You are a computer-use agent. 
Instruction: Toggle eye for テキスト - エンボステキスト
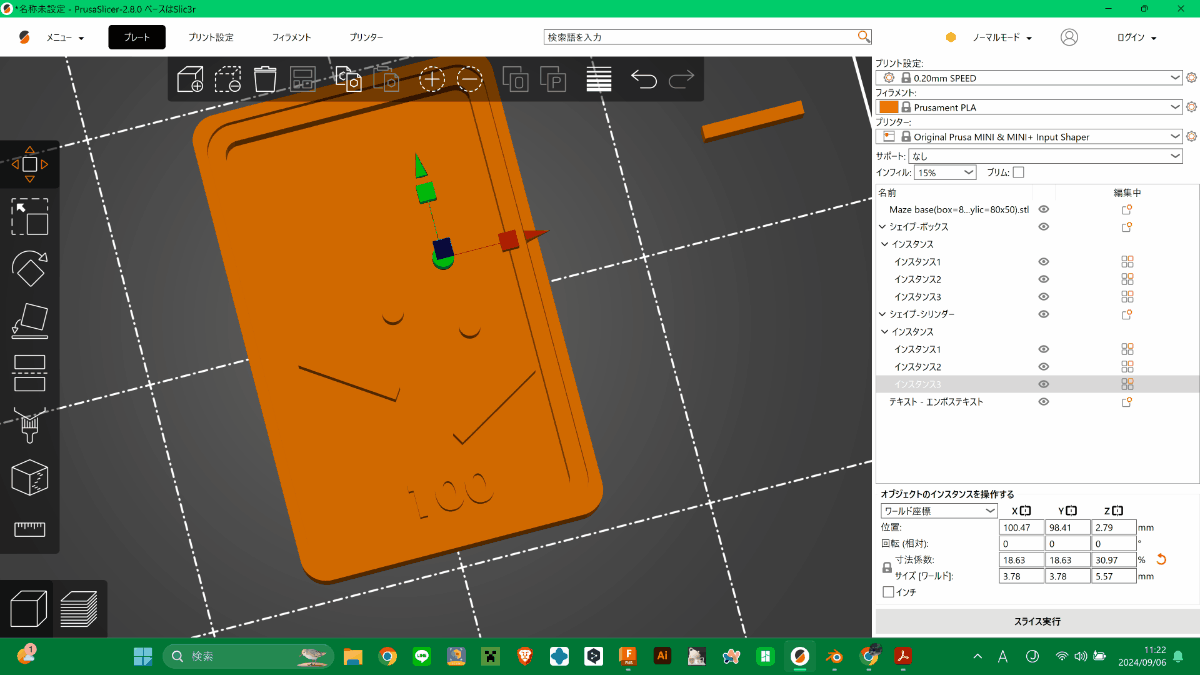(1043, 401)
